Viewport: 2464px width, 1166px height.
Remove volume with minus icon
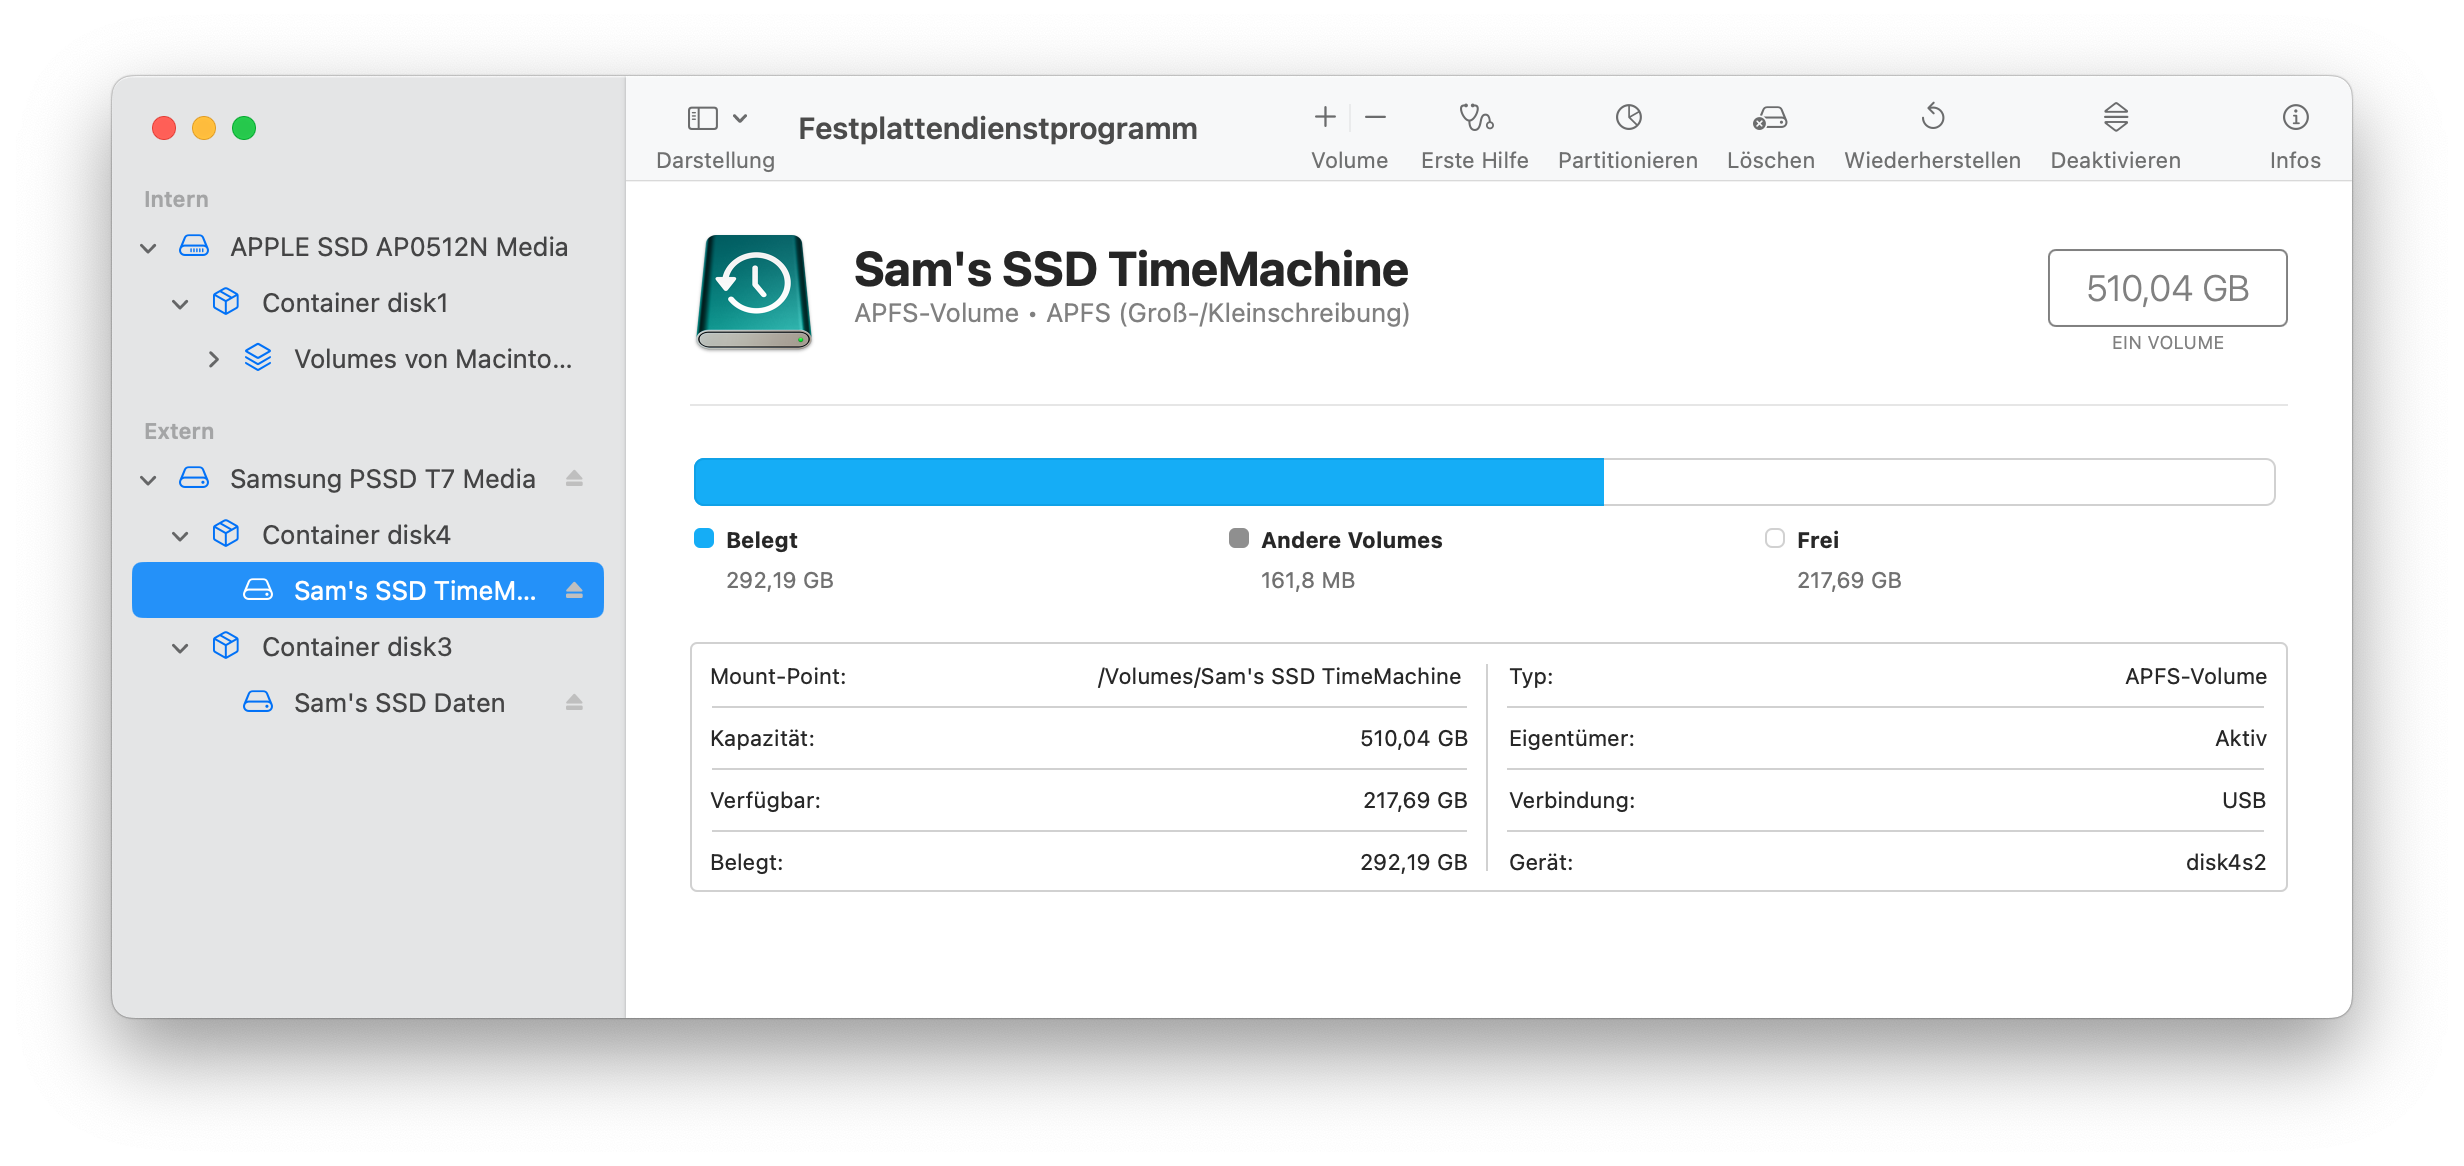pos(1376,118)
